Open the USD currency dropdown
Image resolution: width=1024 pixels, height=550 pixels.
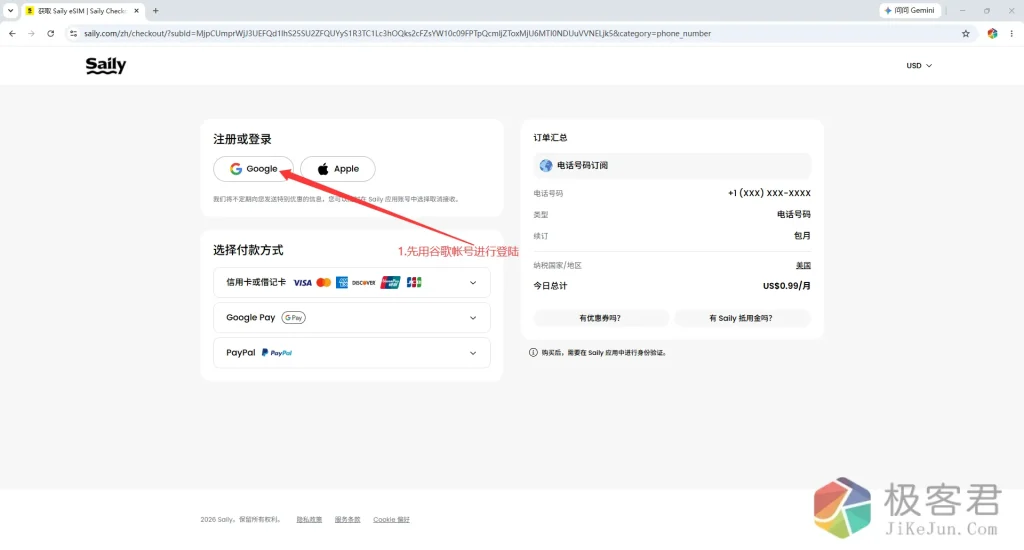pos(919,65)
